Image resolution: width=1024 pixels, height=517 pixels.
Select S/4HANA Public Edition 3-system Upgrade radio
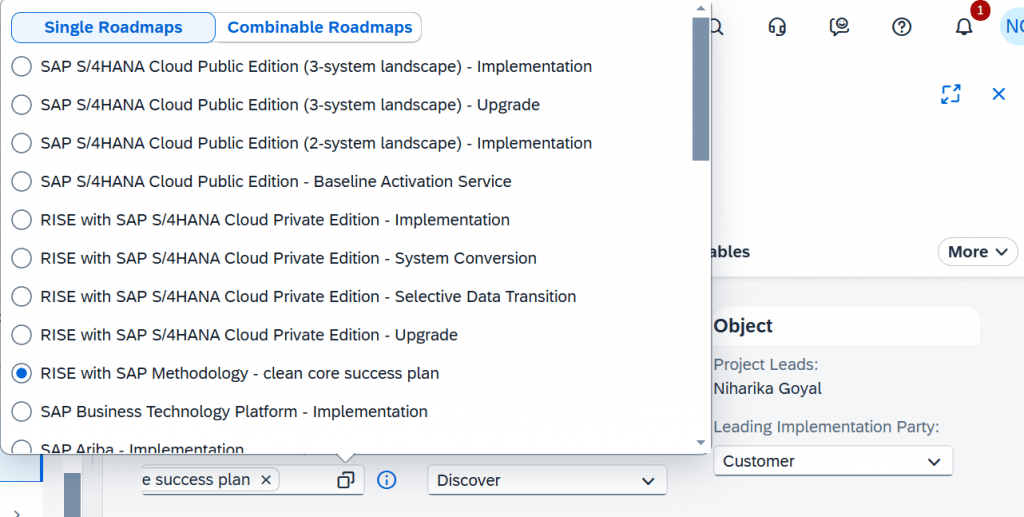[22, 104]
